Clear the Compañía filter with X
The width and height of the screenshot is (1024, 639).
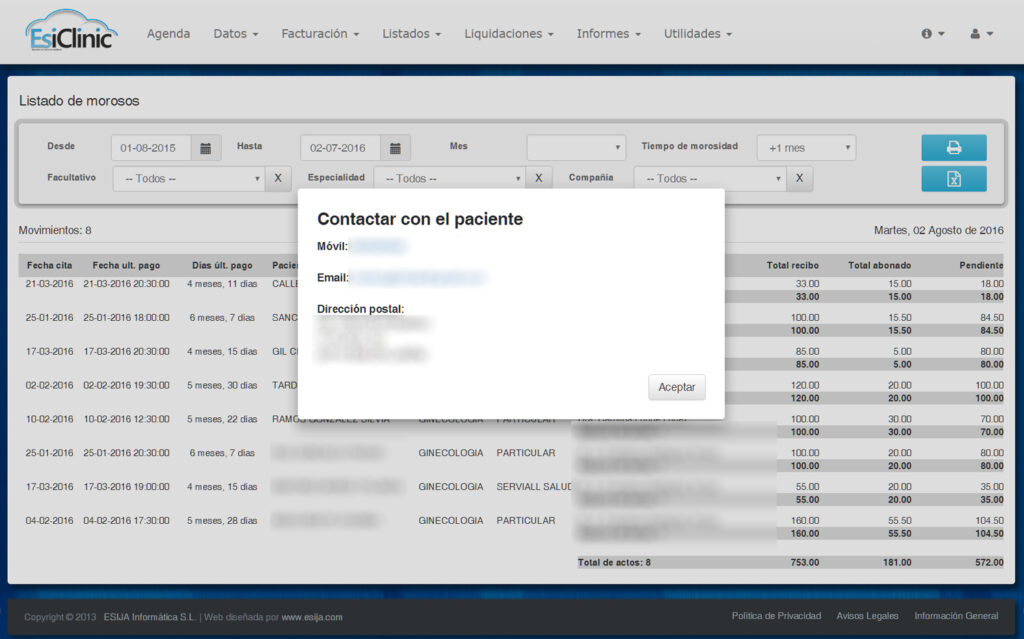tap(799, 178)
